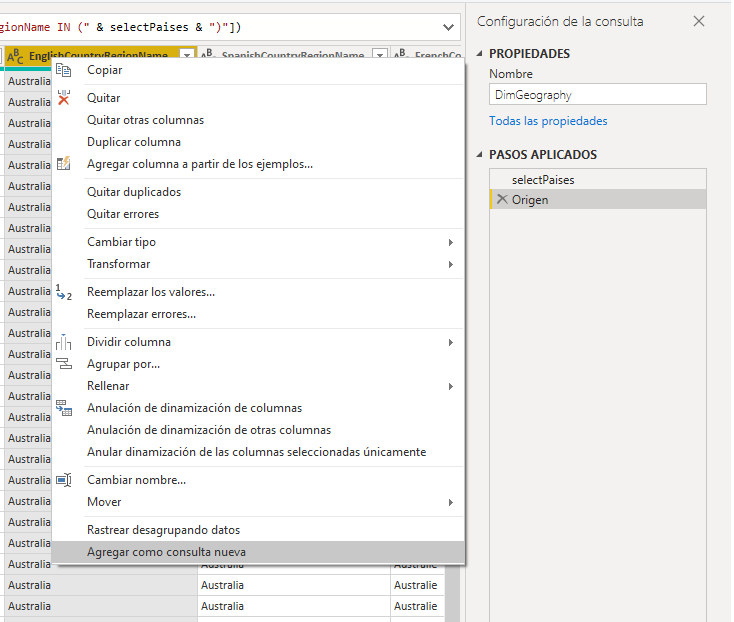Click the Cambiar nombre icon
This screenshot has height=622, width=734.
[x=64, y=480]
